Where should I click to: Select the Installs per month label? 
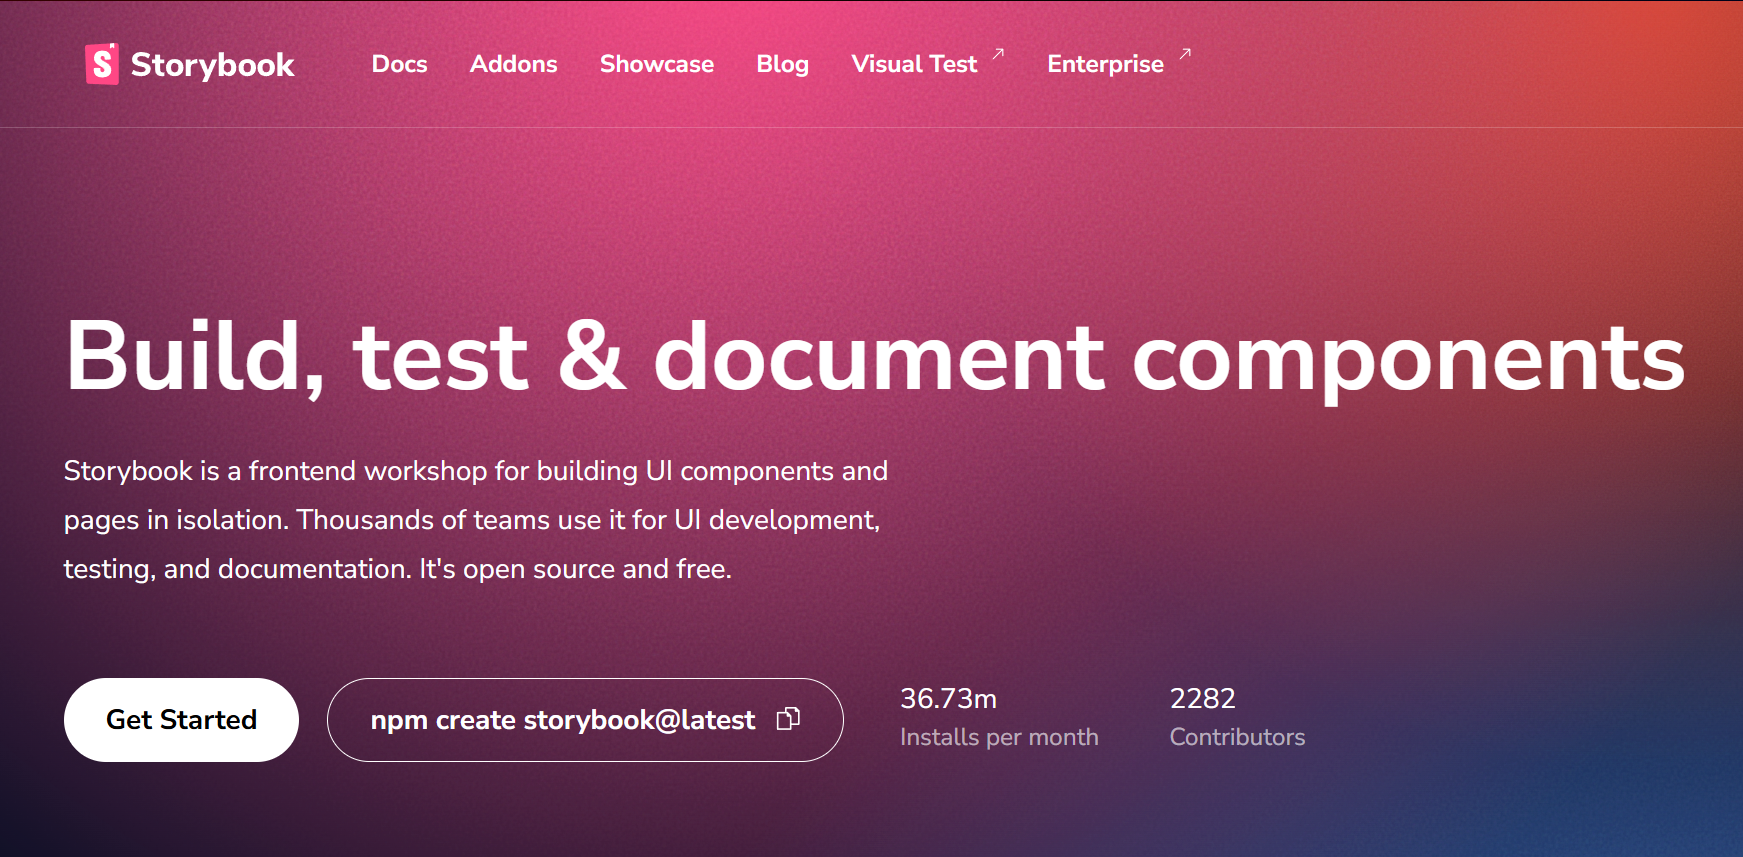pos(998,737)
